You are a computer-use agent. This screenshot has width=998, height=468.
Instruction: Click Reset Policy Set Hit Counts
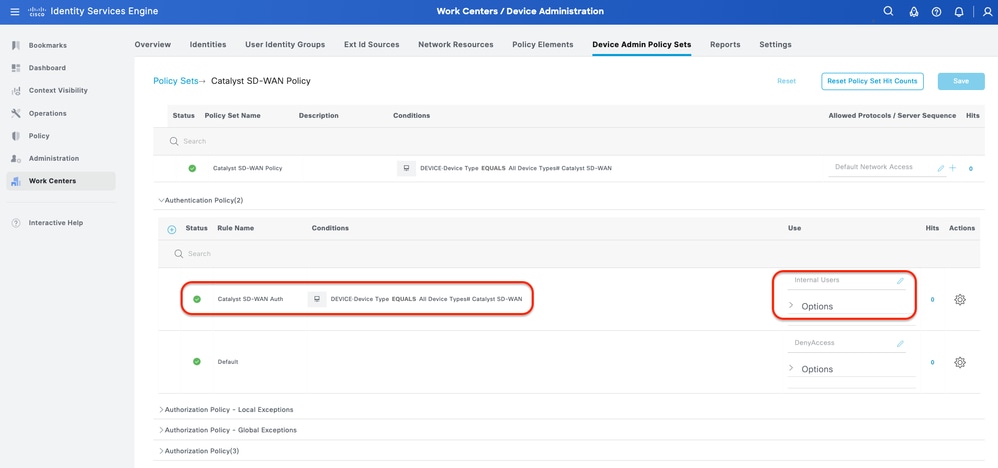872,81
